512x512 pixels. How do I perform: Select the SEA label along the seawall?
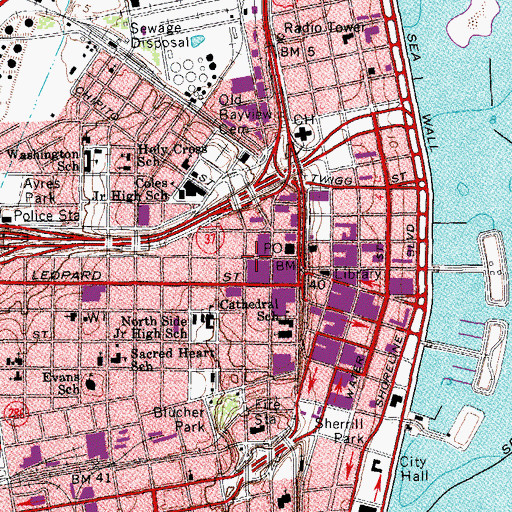[414, 47]
